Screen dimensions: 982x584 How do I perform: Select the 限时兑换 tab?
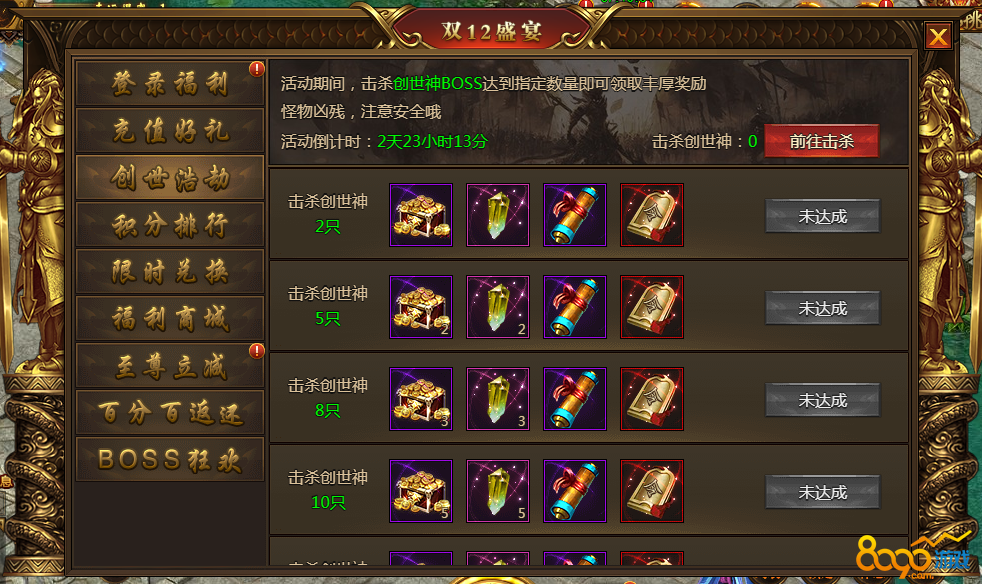(170, 271)
